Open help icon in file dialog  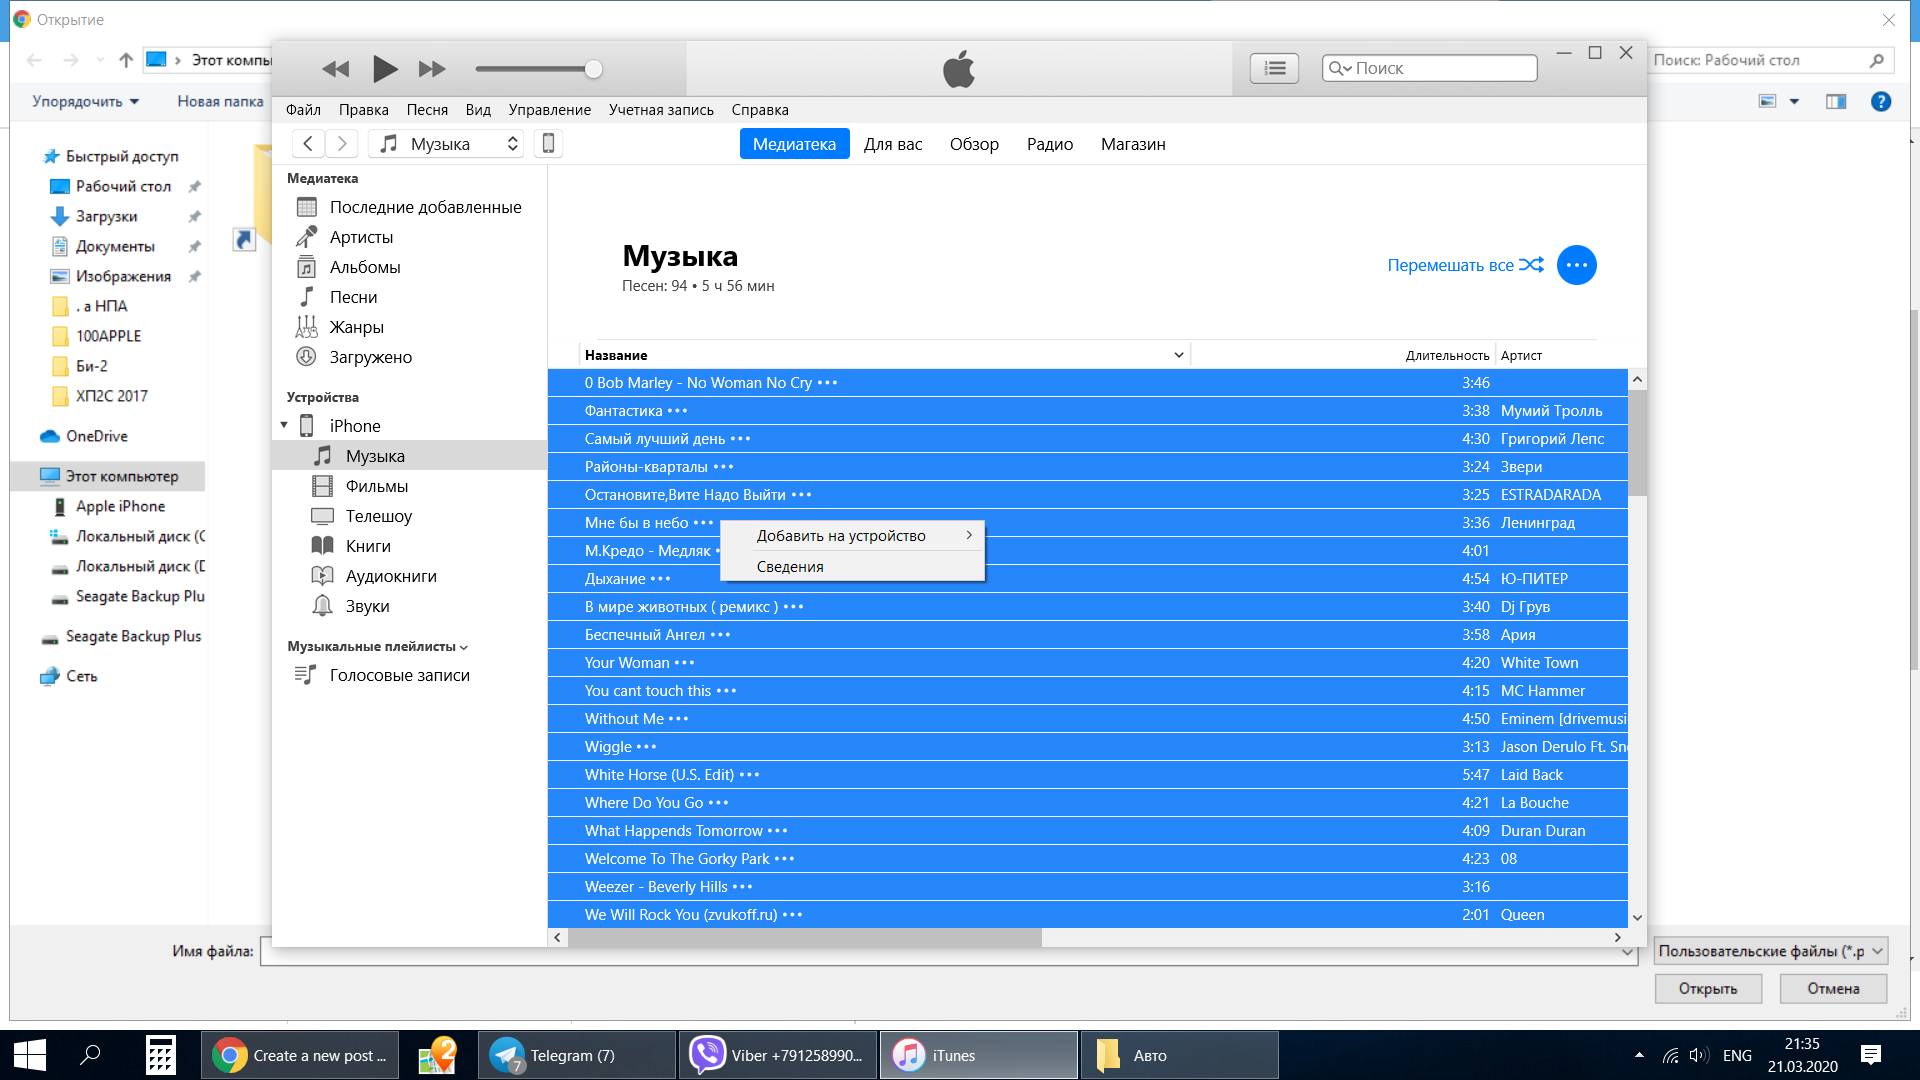[1881, 101]
